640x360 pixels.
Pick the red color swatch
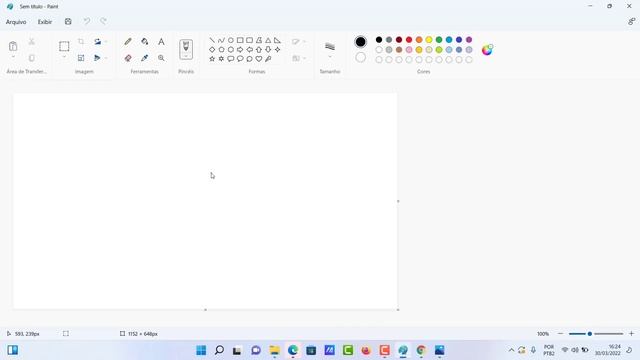(409, 40)
